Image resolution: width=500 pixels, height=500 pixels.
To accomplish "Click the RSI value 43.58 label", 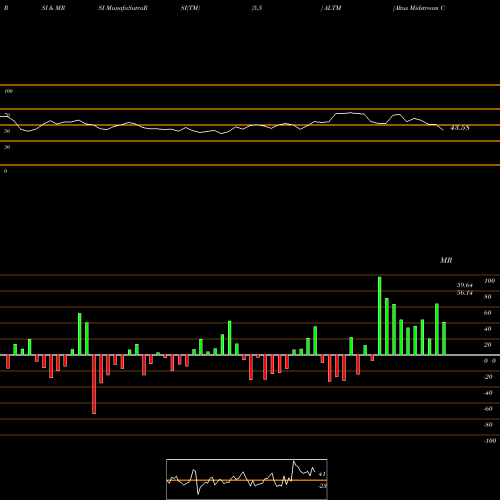I will coord(460,128).
